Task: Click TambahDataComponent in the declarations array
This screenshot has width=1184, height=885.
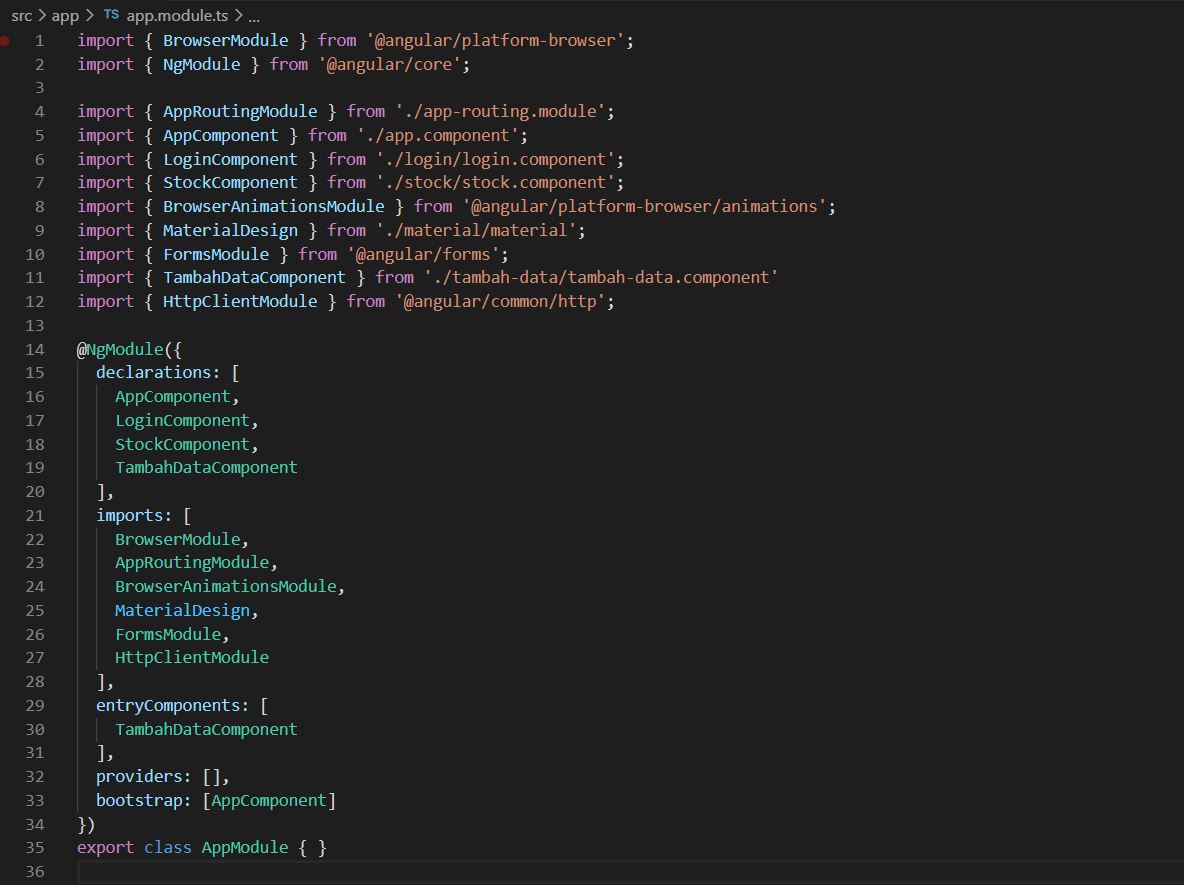Action: click(x=206, y=467)
